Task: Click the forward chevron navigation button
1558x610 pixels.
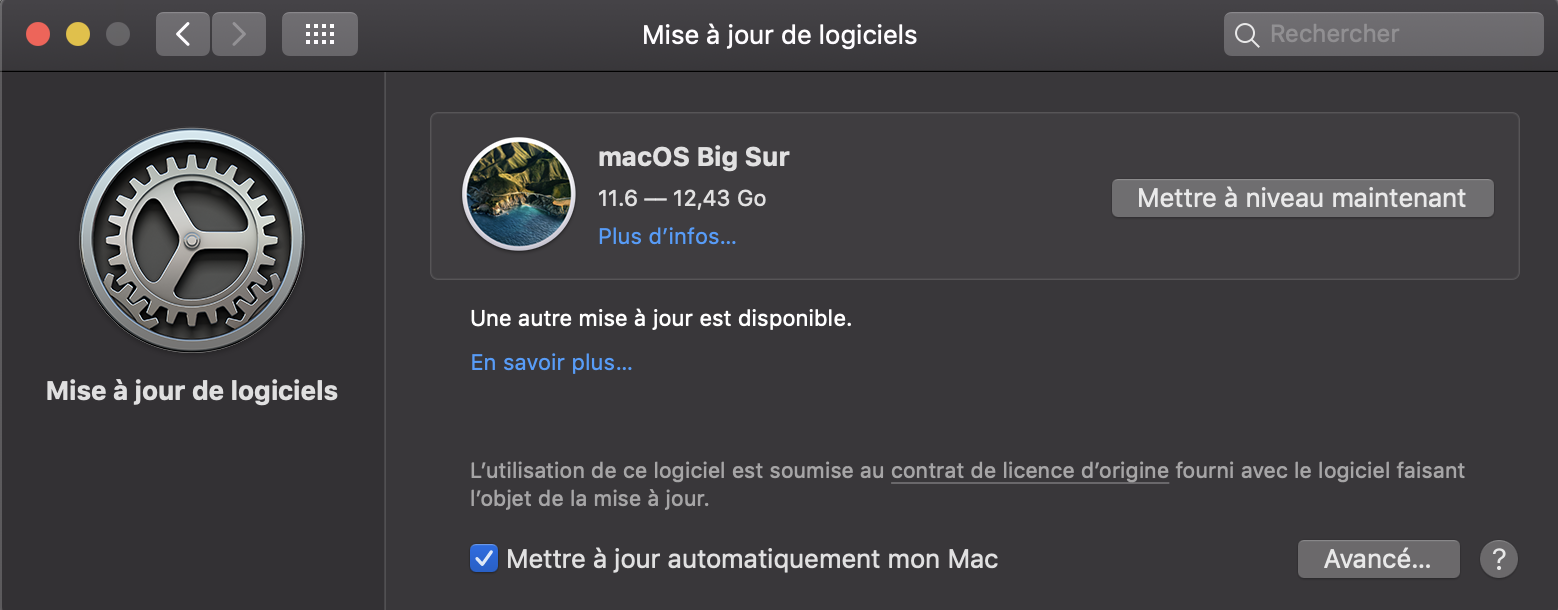Action: (x=238, y=35)
